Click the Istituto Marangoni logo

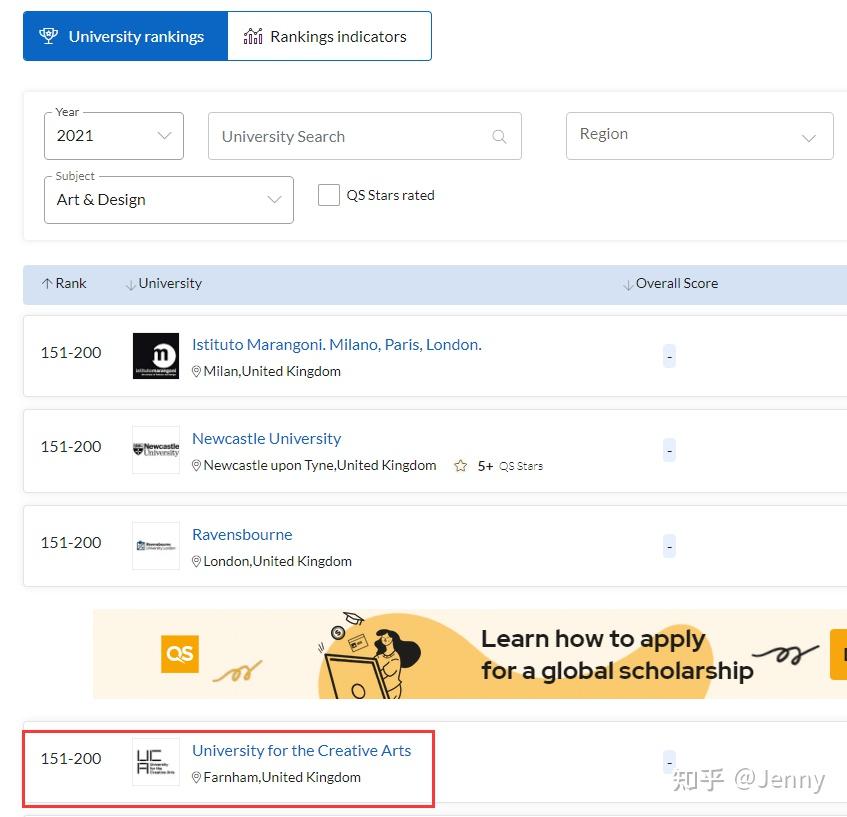(x=156, y=356)
